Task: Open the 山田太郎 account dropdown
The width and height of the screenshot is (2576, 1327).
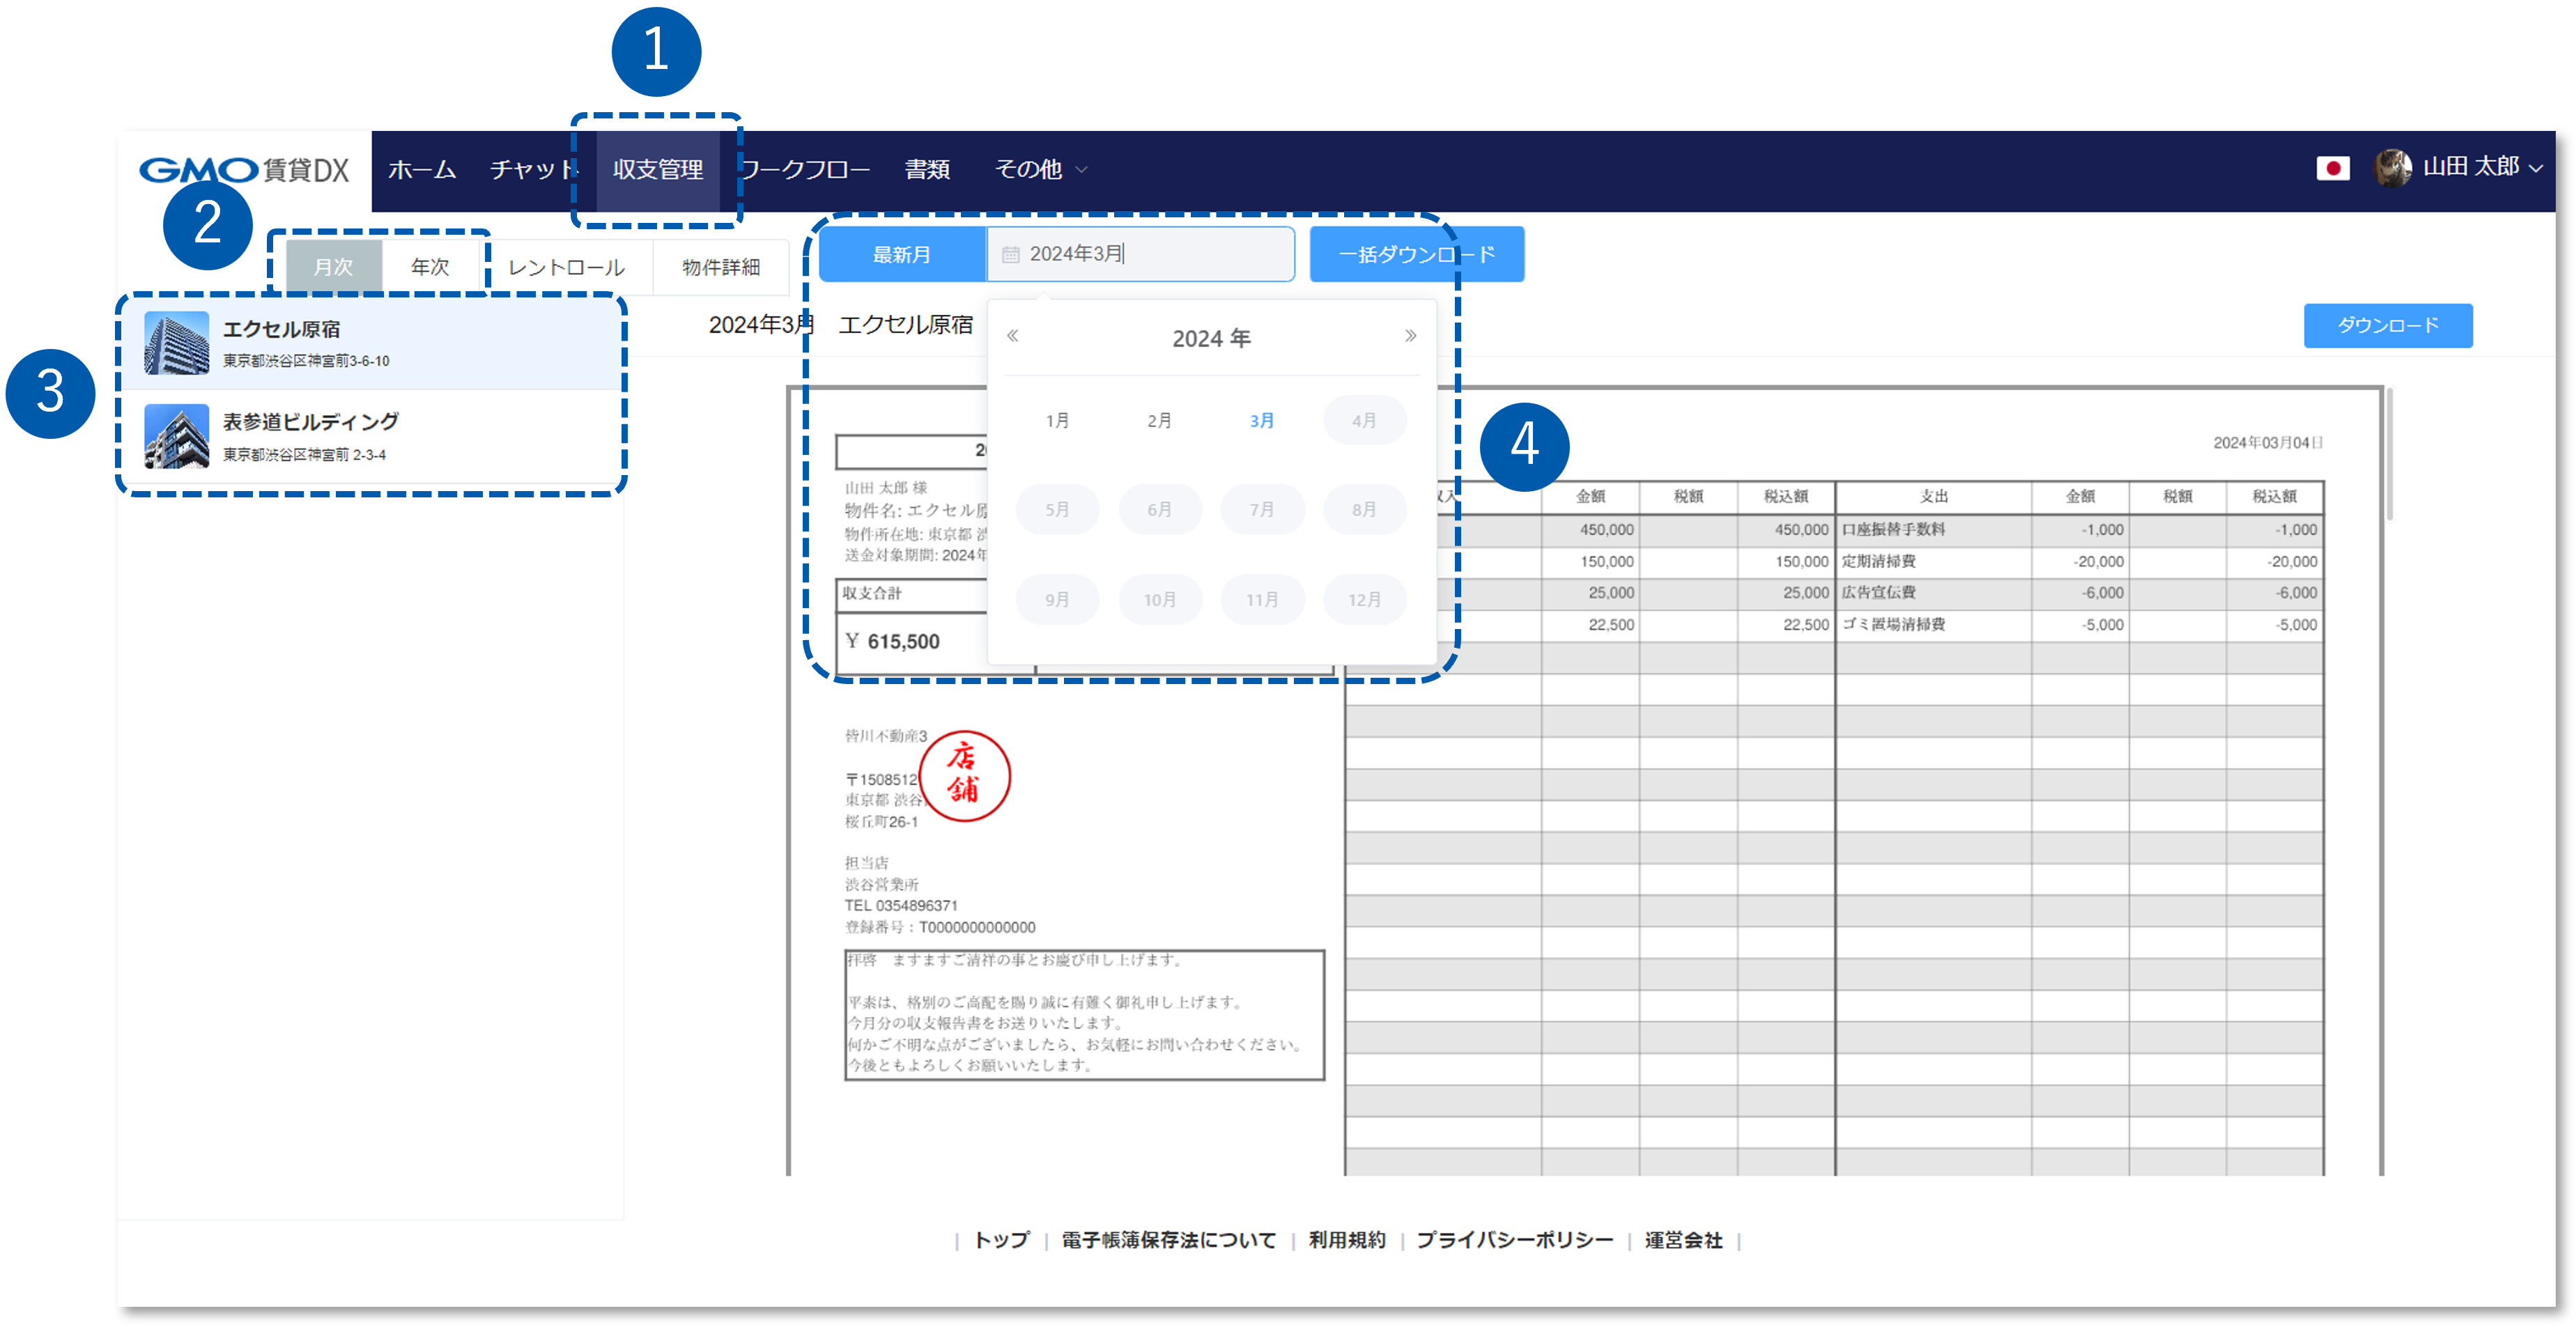Action: coord(2475,168)
